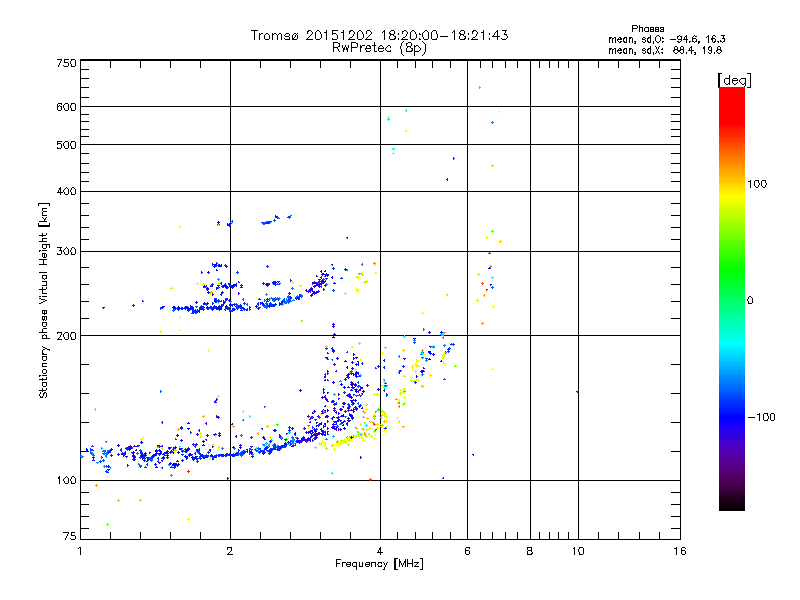Click the cyan data point above 600 km
The width and height of the screenshot is (800, 600).
pyautogui.click(x=479, y=88)
